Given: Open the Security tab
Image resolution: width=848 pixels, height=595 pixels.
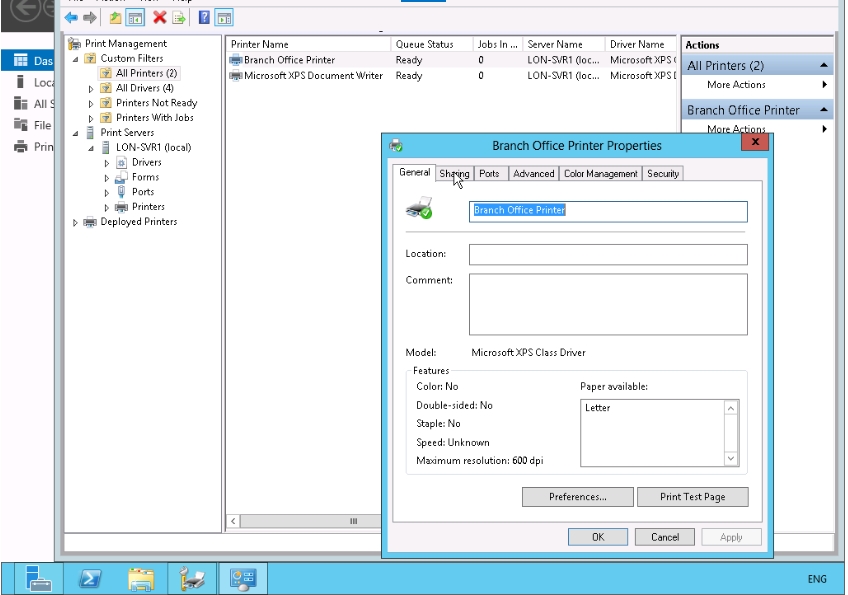Looking at the screenshot, I should [x=662, y=173].
